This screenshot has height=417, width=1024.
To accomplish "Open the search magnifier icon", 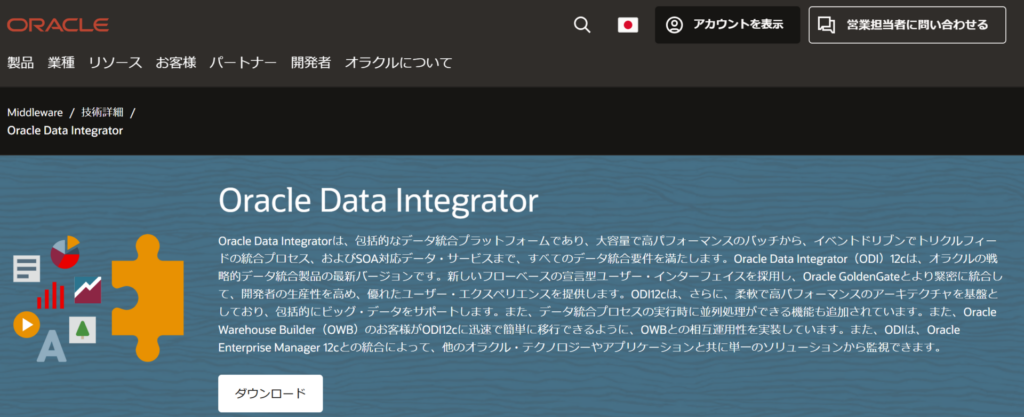I will tap(582, 25).
